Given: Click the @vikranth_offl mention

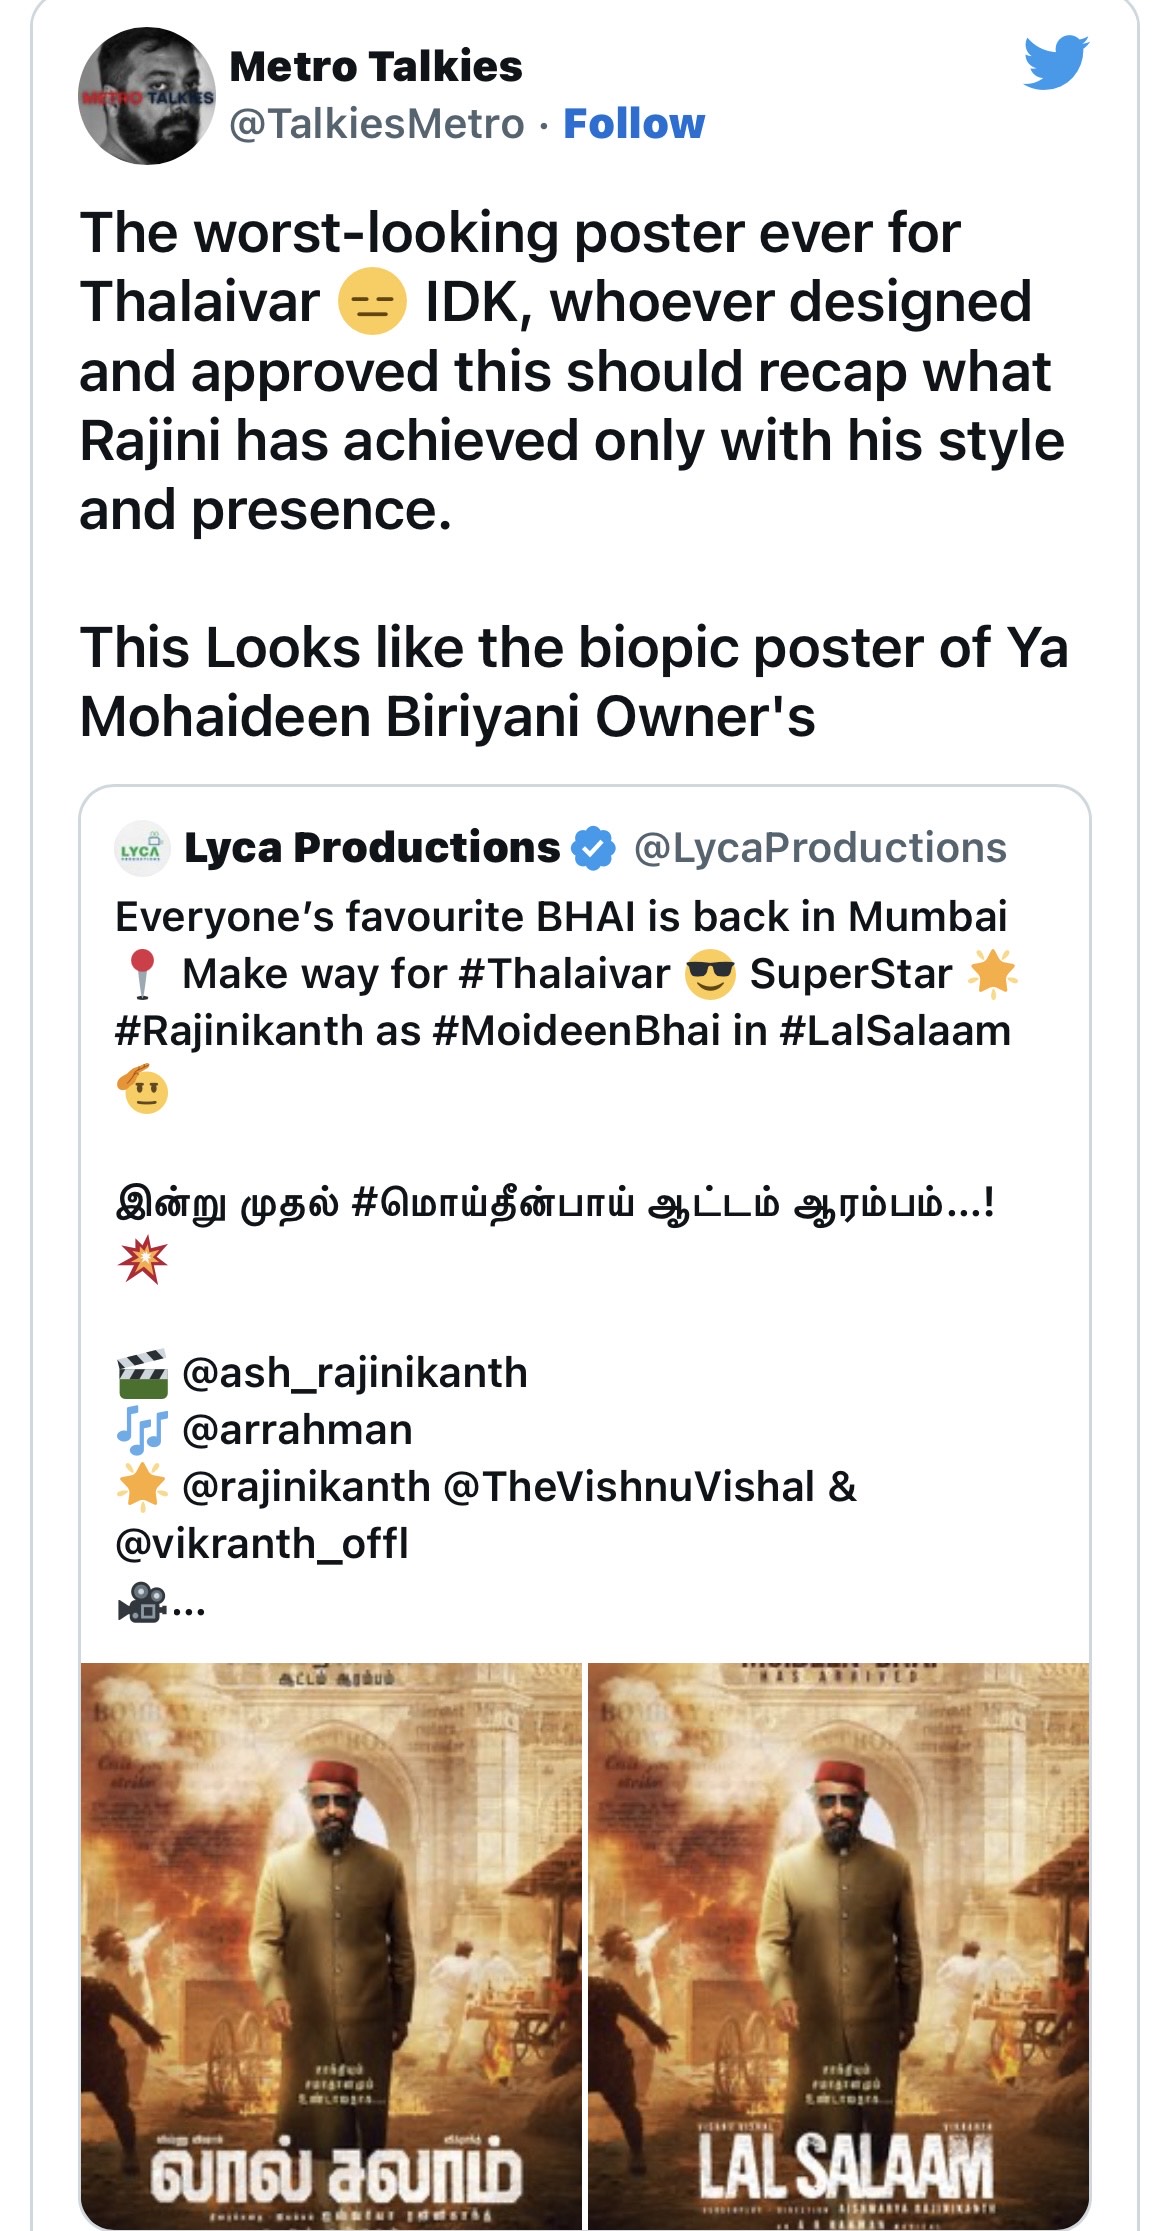Looking at the screenshot, I should click(x=262, y=1544).
